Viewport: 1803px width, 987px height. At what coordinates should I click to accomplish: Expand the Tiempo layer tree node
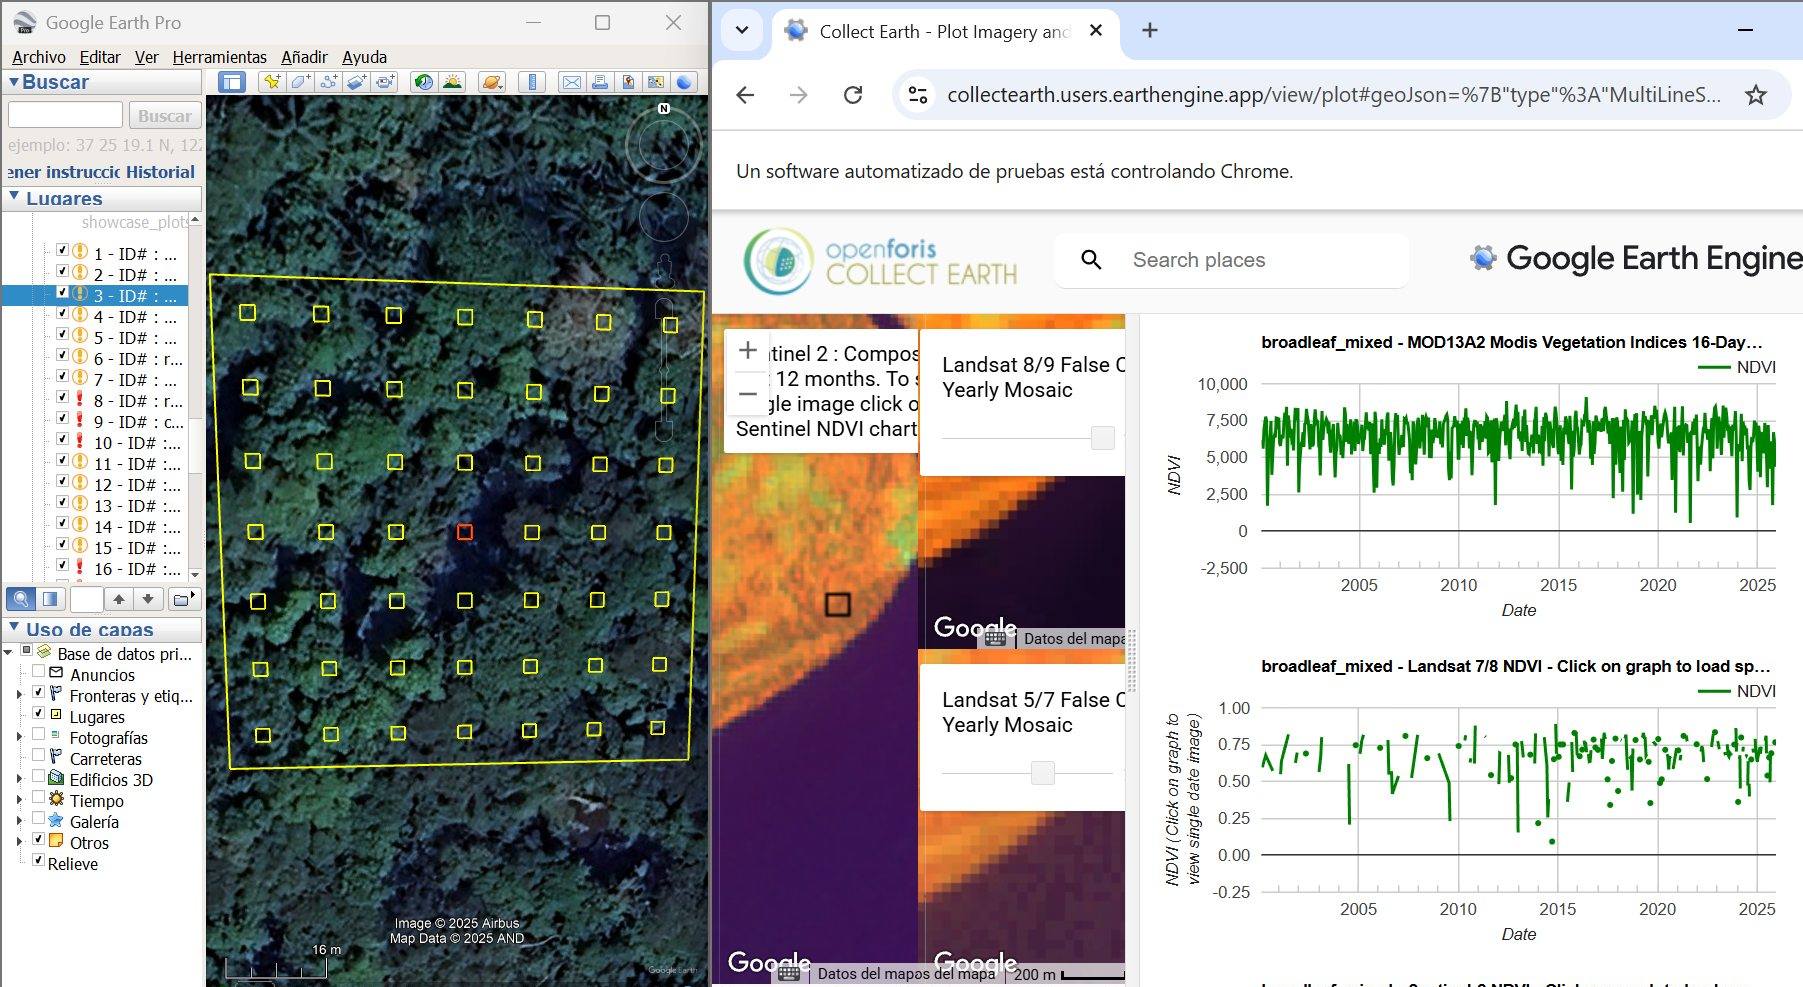[19, 800]
